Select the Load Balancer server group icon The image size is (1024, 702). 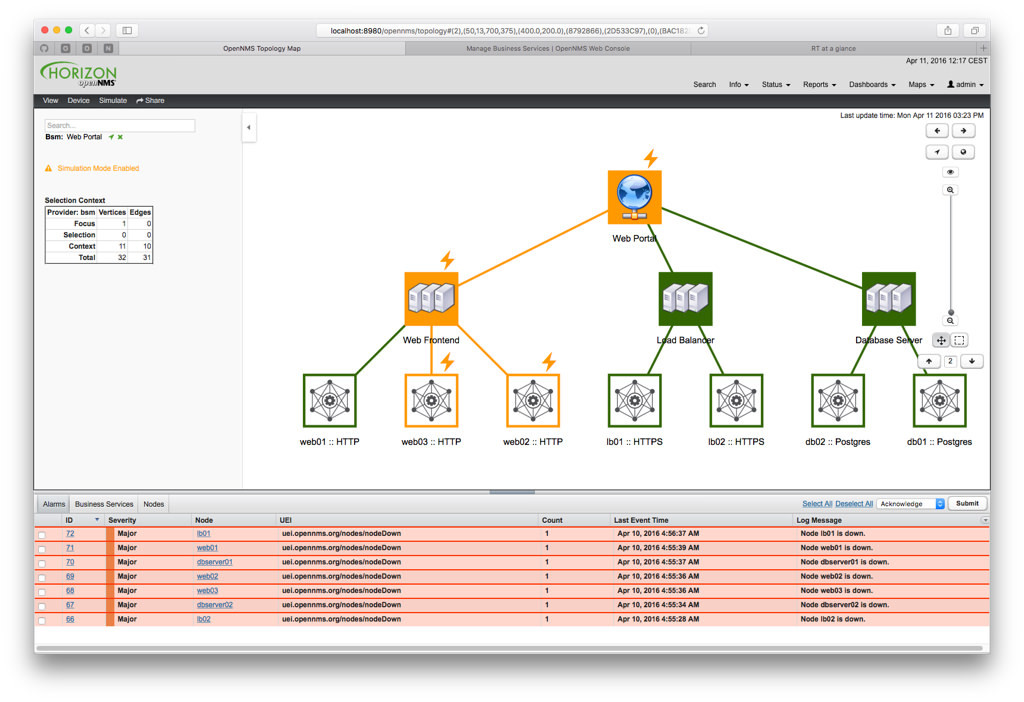pyautogui.click(x=685, y=298)
